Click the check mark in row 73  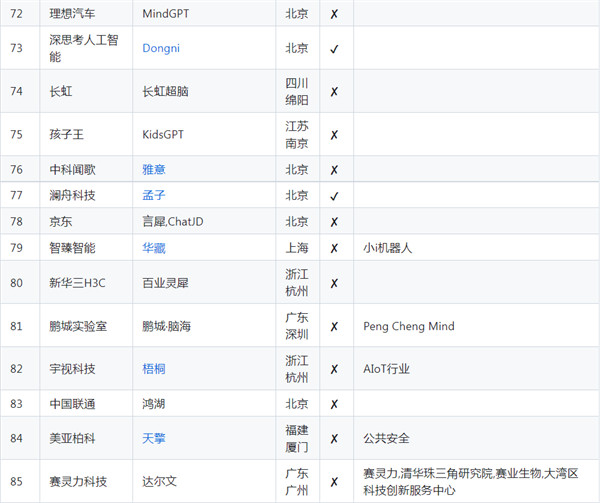(x=334, y=49)
